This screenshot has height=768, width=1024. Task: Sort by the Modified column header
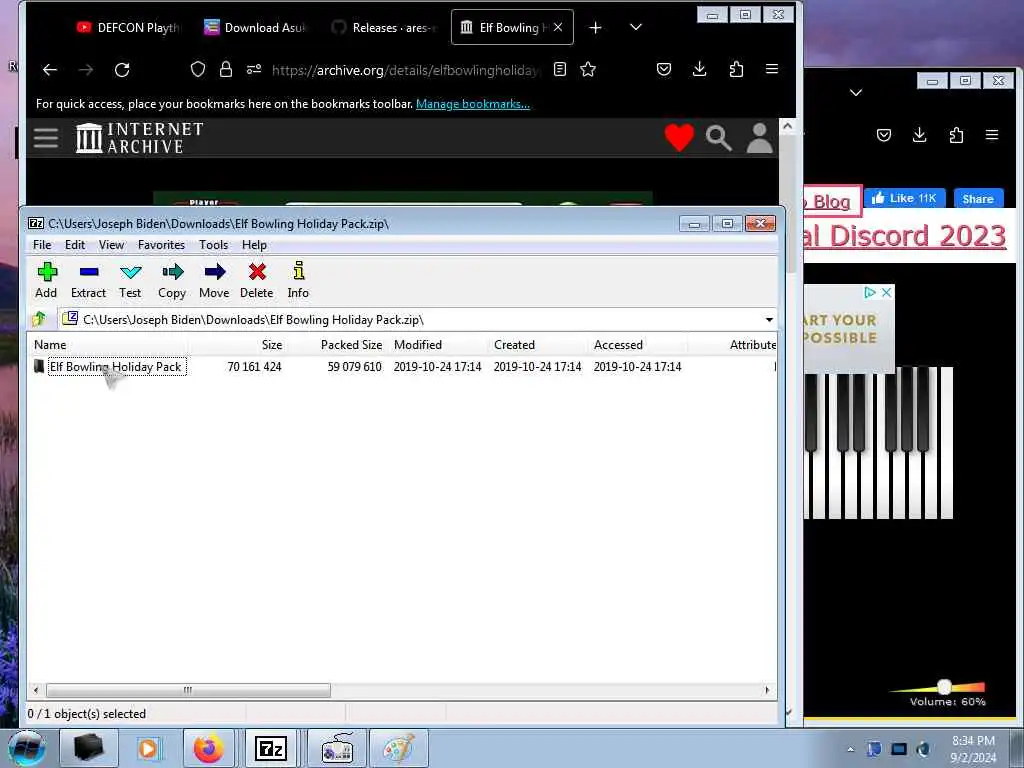click(418, 345)
